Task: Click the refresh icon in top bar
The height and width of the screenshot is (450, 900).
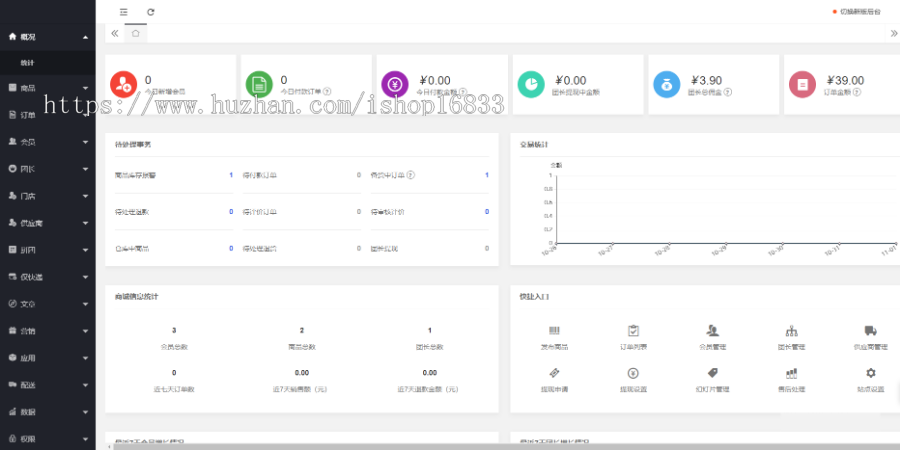Action: [150, 11]
